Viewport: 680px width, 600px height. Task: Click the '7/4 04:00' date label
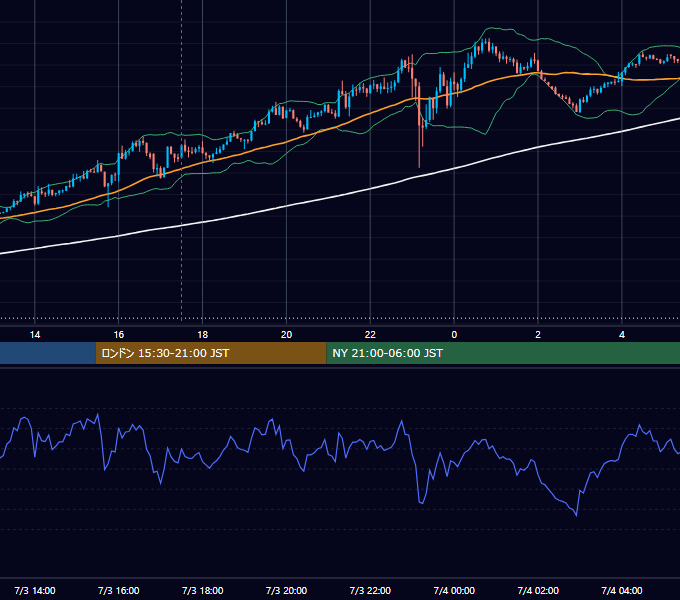(x=622, y=590)
